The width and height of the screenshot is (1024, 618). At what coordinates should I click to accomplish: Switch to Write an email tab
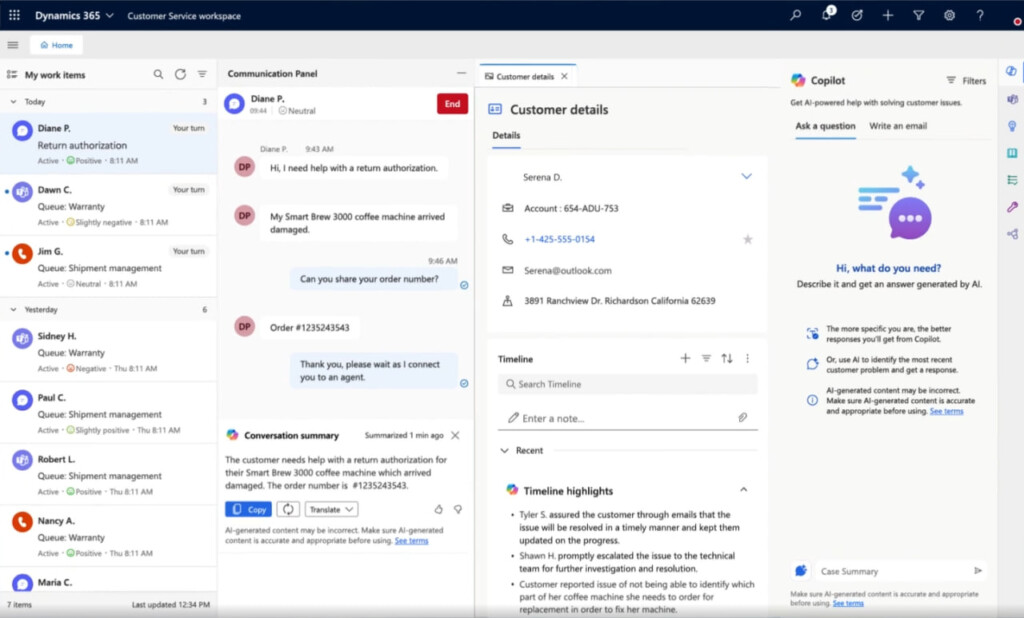898,126
